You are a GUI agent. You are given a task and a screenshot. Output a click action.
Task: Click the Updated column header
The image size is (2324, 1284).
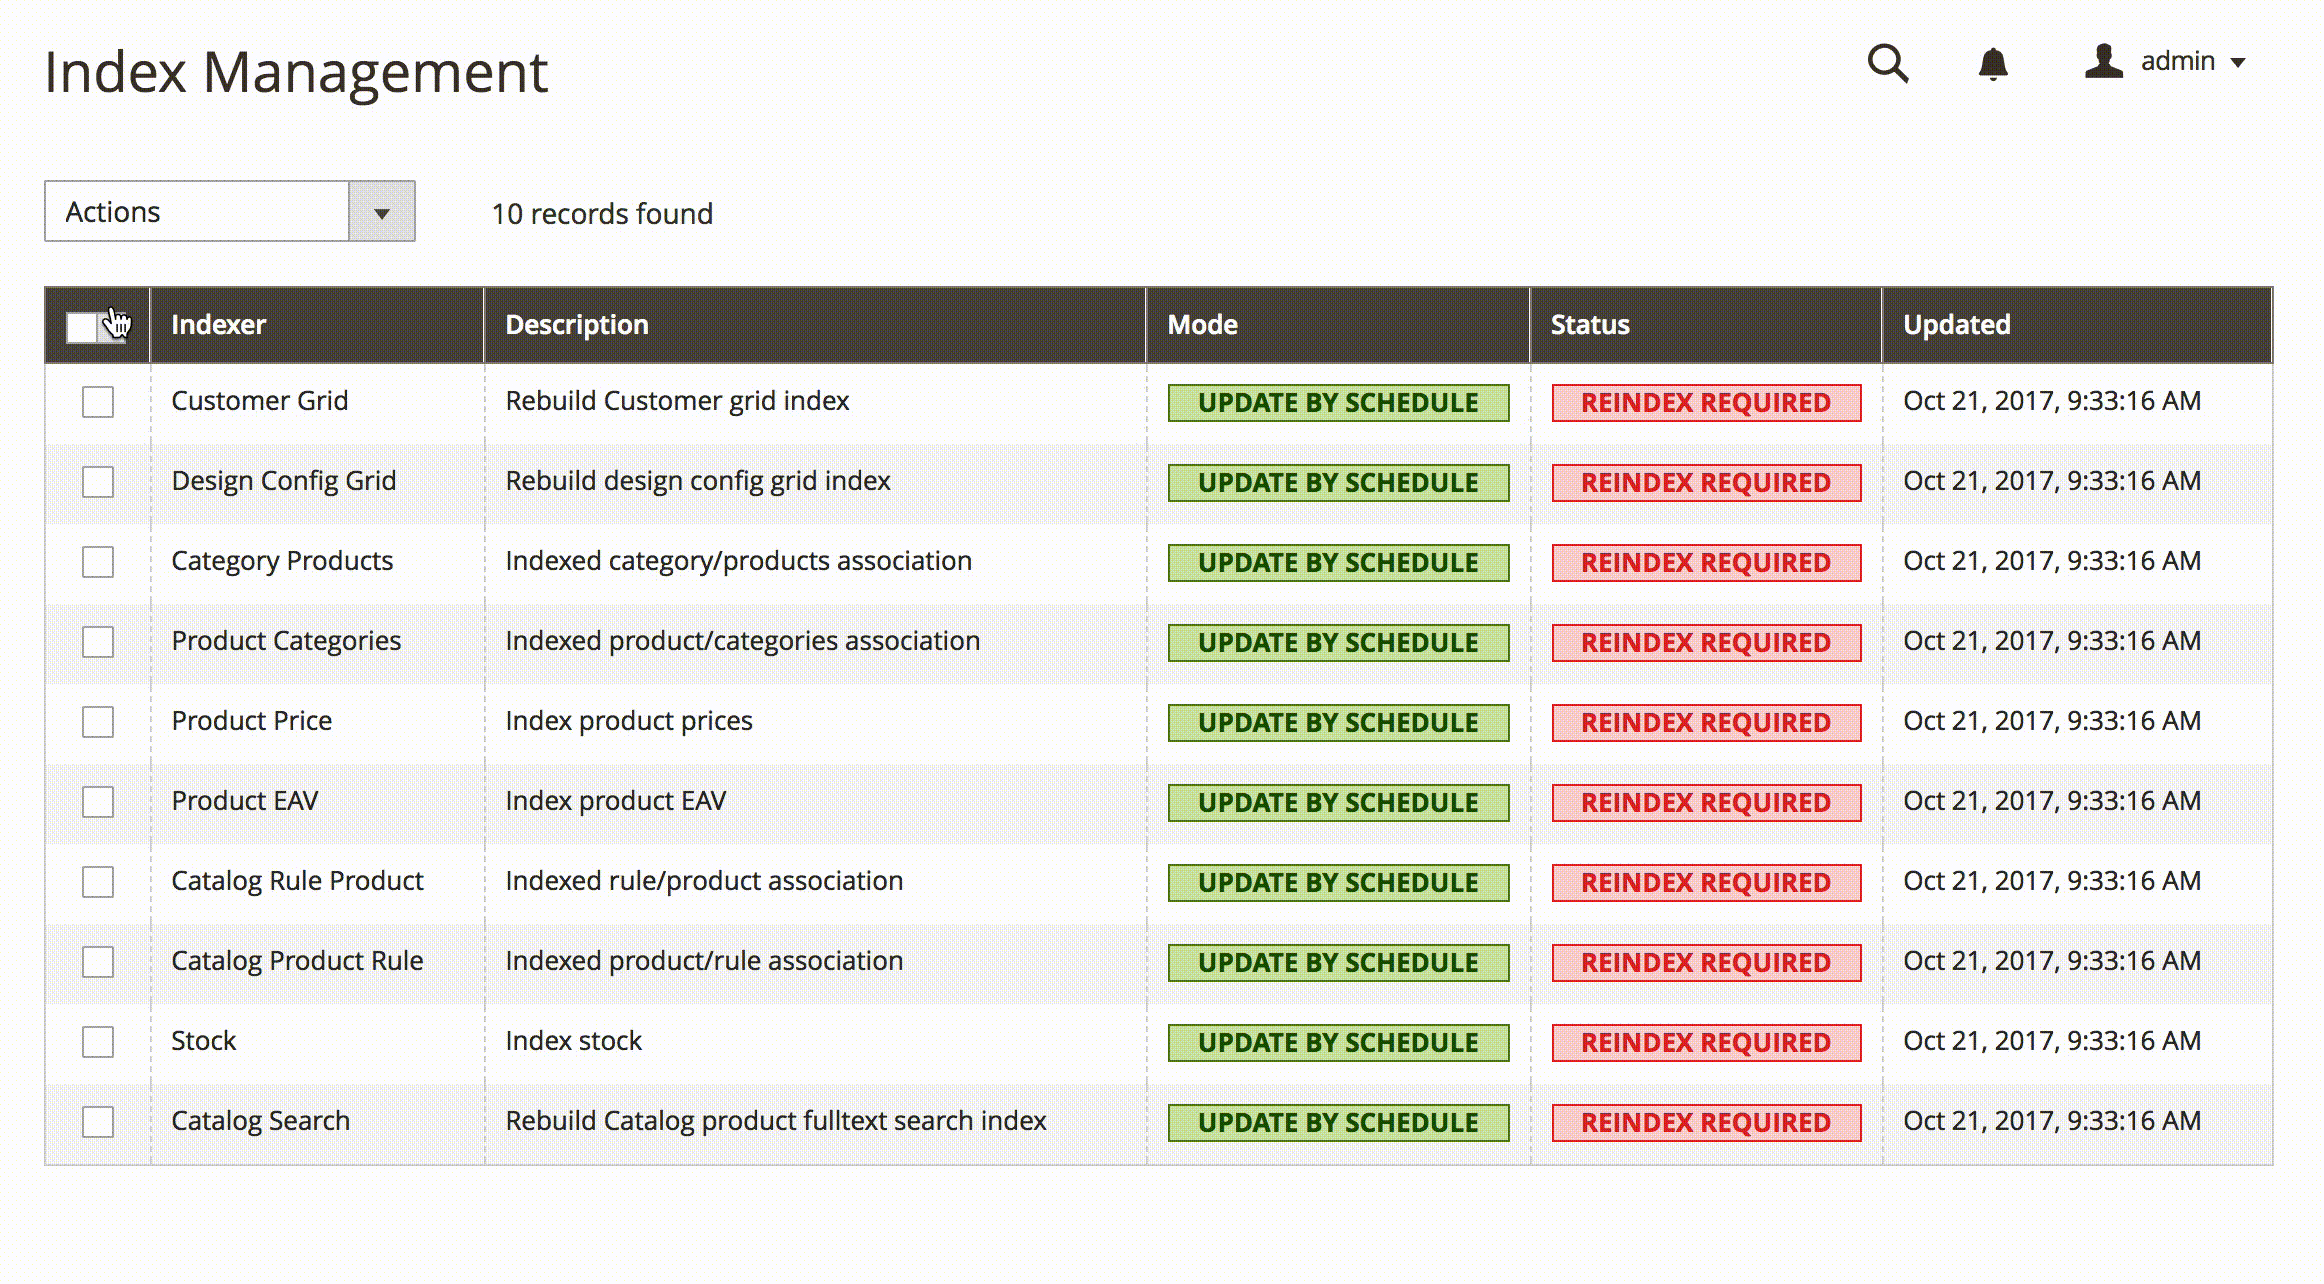click(1956, 324)
